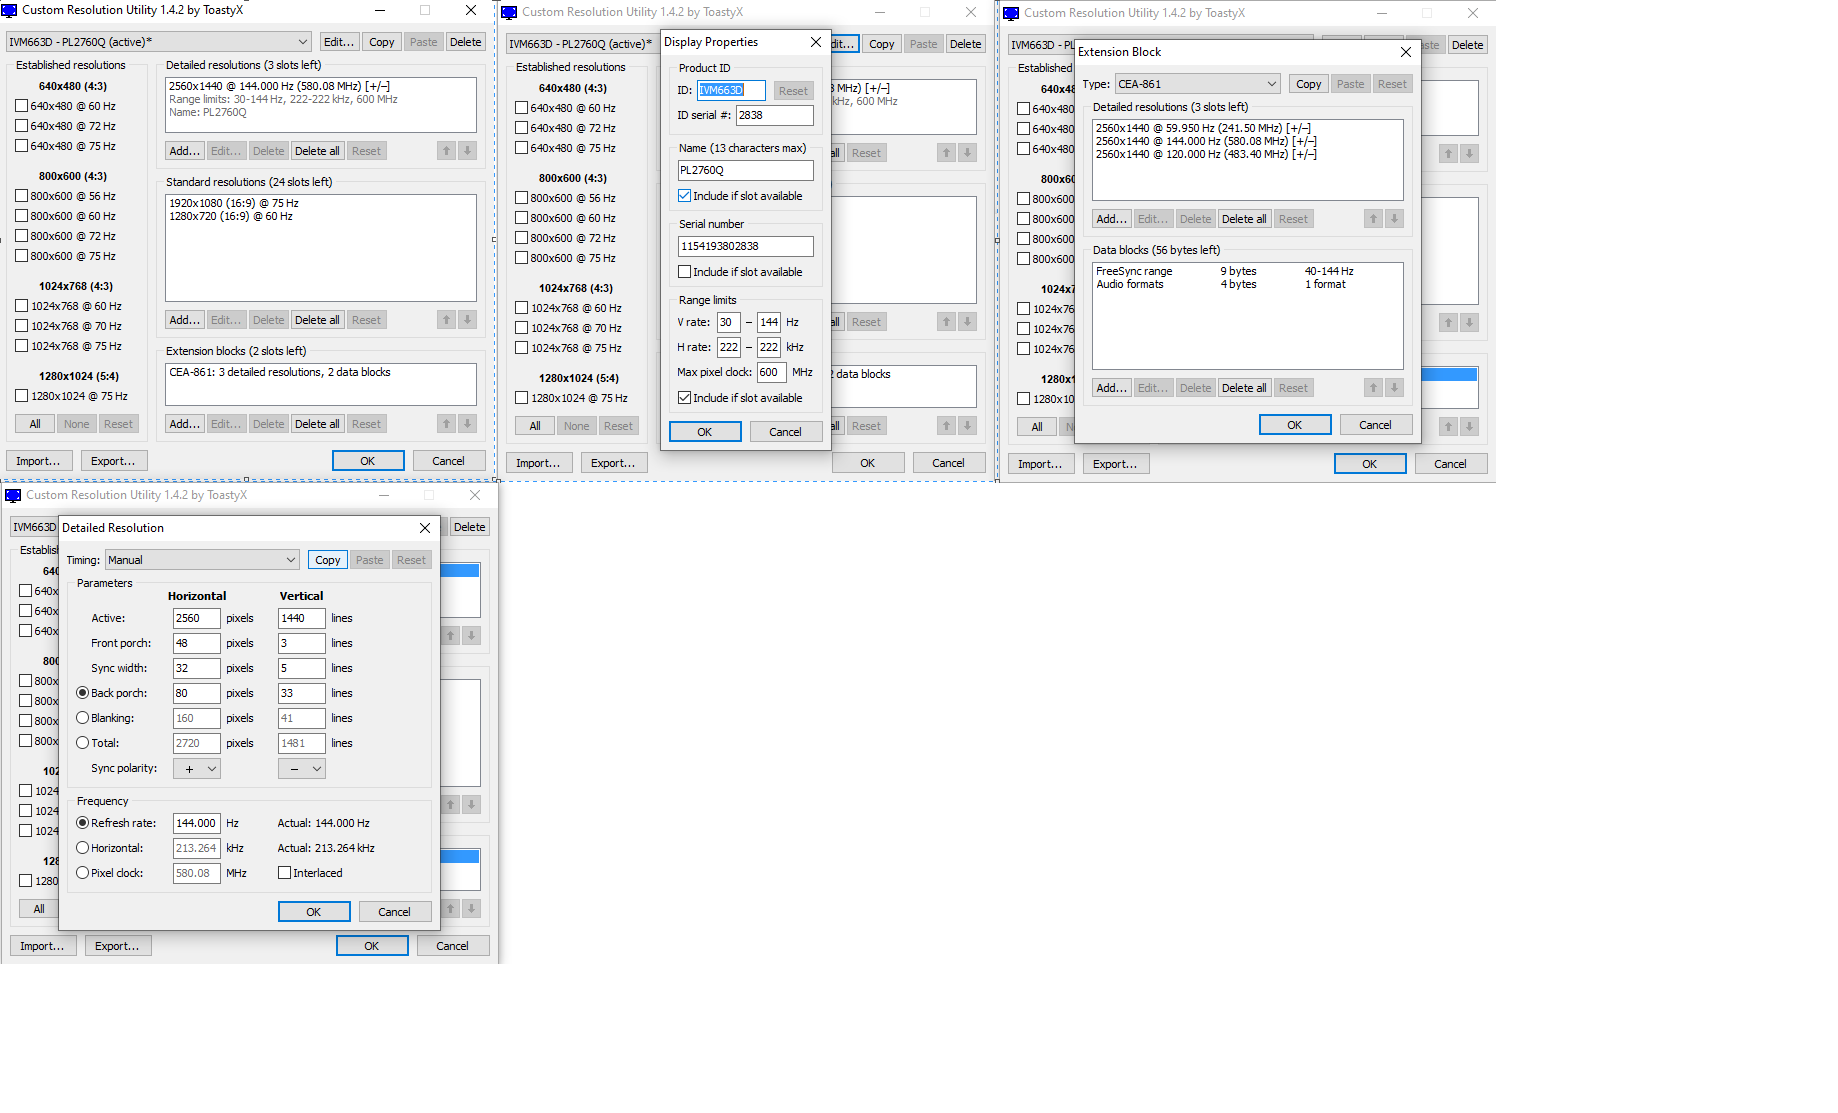
Task: Select the Horizontal kHz frequency radio option
Action: click(83, 848)
